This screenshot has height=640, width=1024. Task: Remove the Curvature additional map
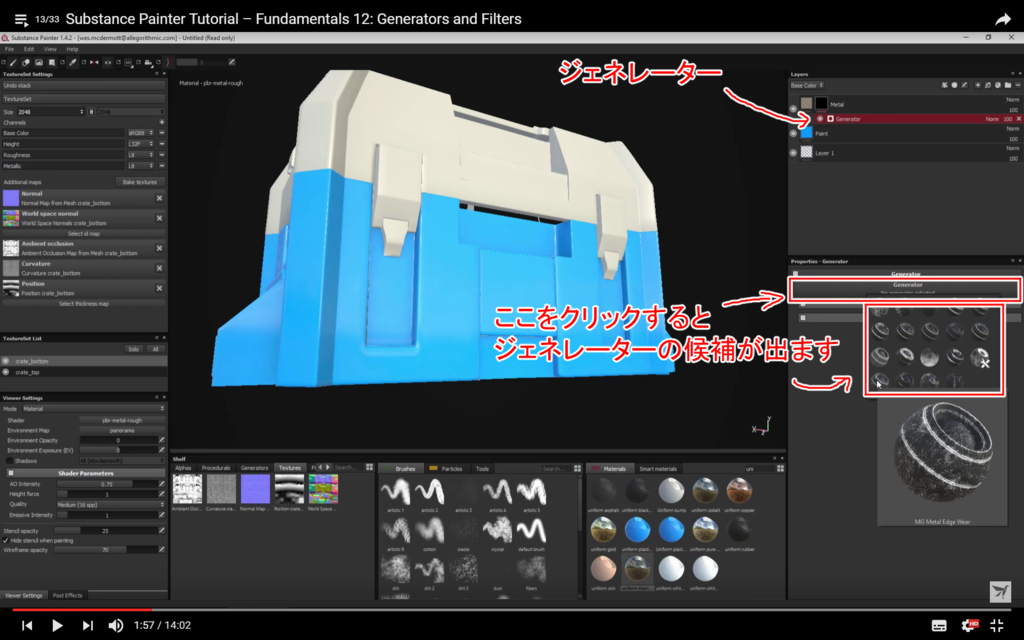[x=159, y=268]
